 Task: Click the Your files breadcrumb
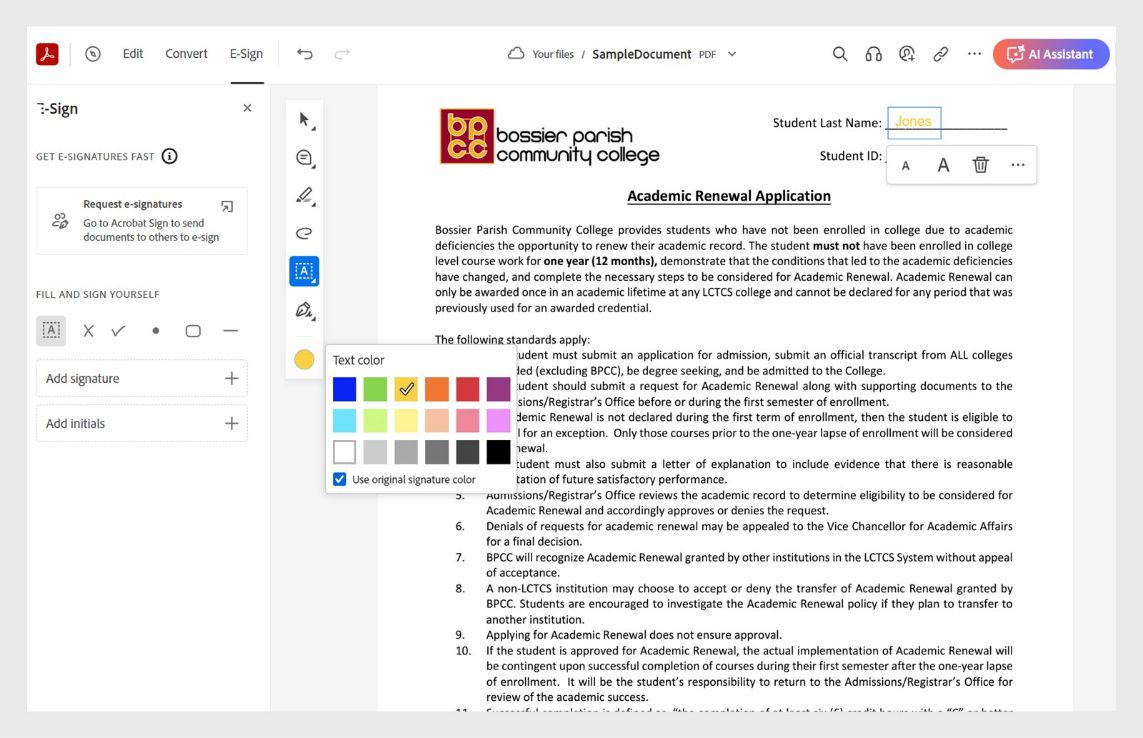553,54
